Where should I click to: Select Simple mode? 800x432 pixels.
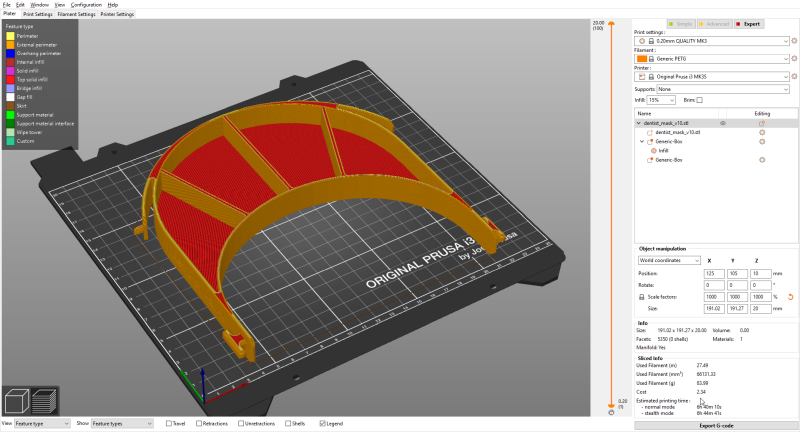681,24
